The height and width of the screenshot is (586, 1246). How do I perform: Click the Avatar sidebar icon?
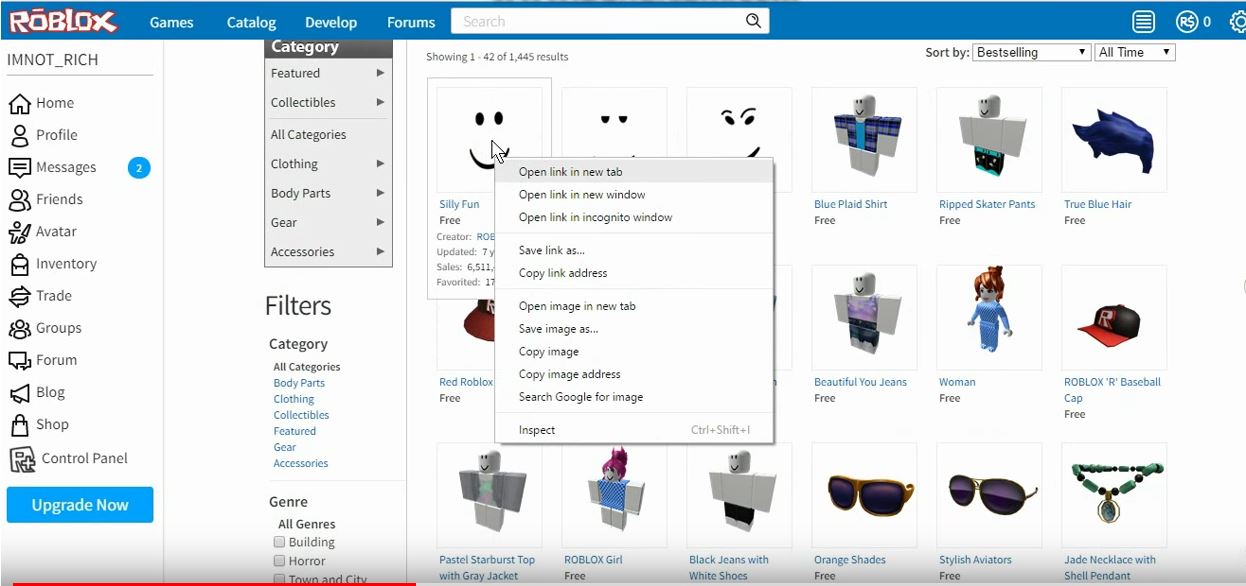pos(19,231)
